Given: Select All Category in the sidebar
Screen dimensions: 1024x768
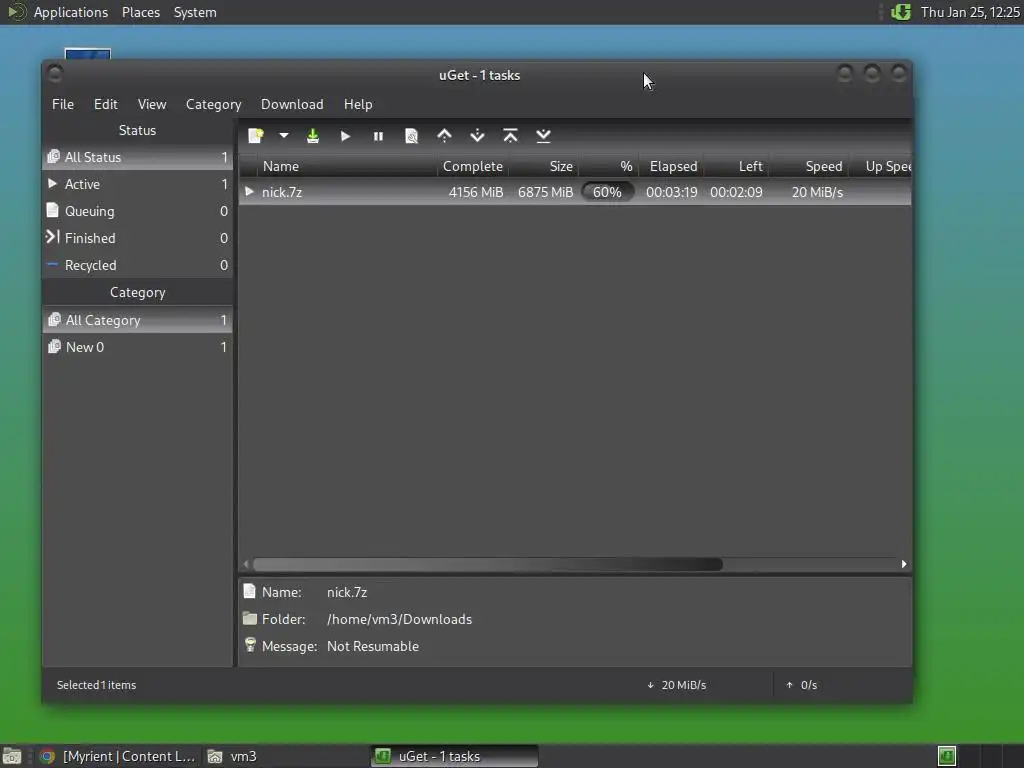Looking at the screenshot, I should [138, 320].
